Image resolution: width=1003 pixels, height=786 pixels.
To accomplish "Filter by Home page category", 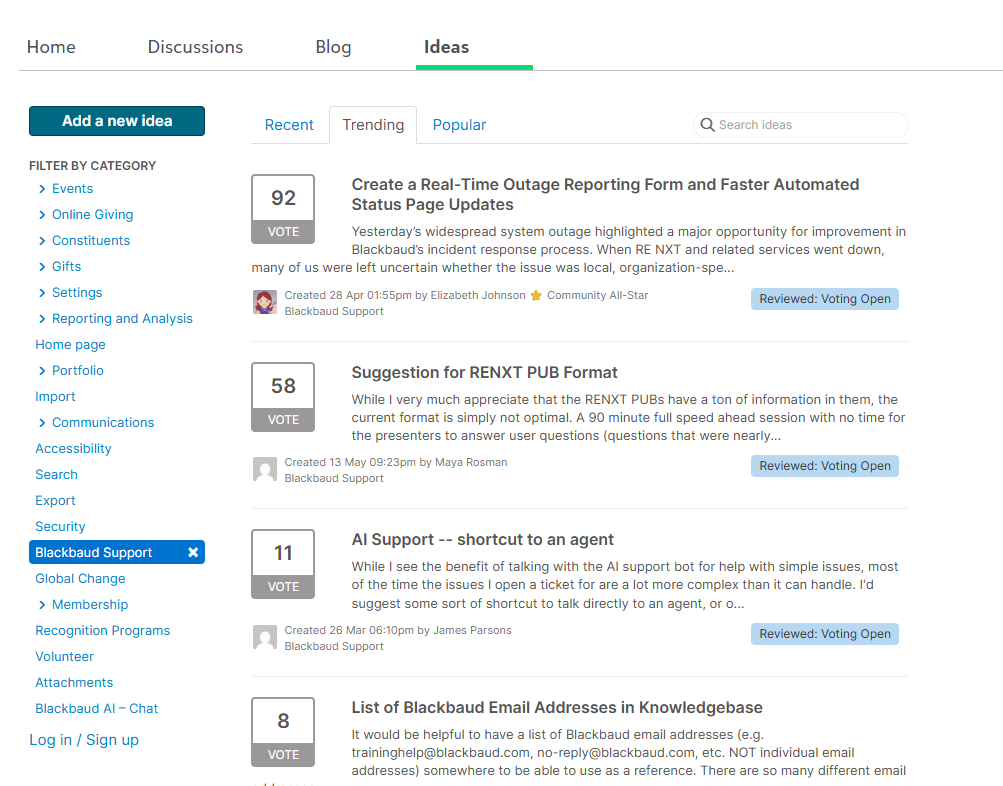I will coord(70,345).
